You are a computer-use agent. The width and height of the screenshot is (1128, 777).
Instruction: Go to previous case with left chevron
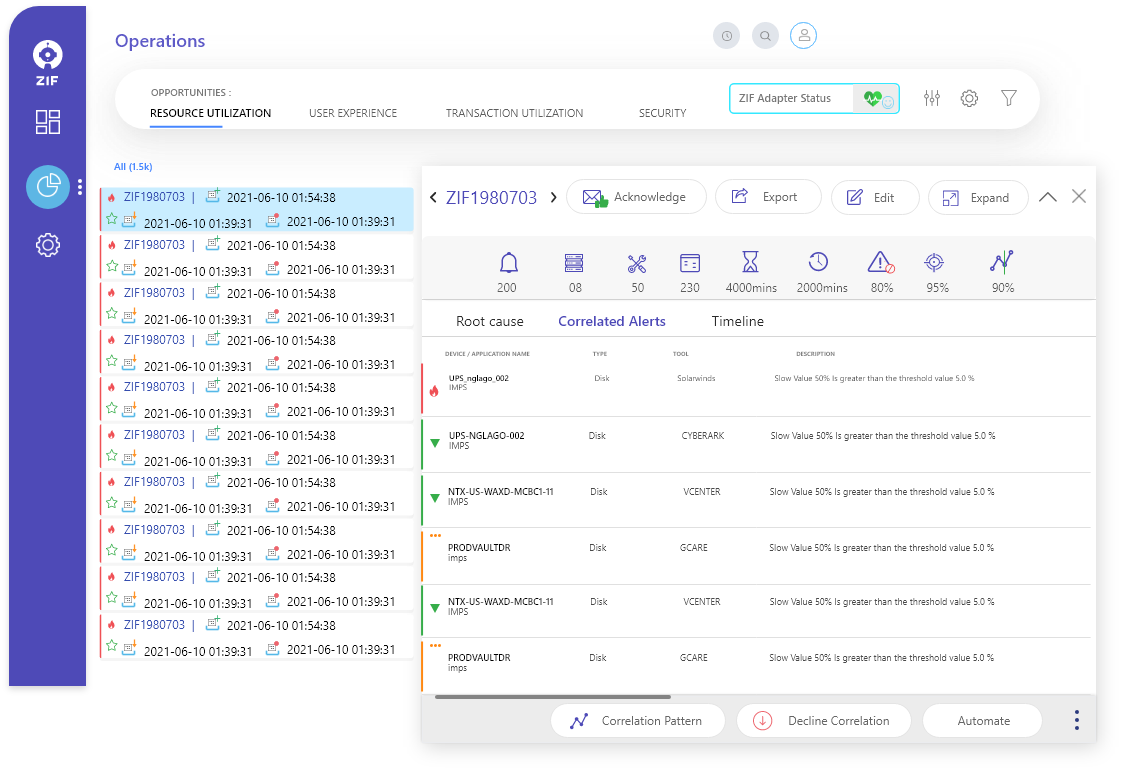(x=433, y=198)
